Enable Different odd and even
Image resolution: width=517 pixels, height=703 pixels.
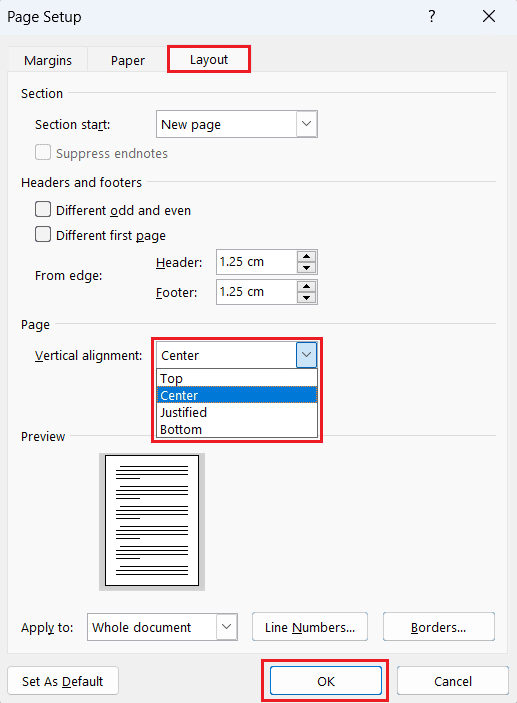[x=43, y=209]
